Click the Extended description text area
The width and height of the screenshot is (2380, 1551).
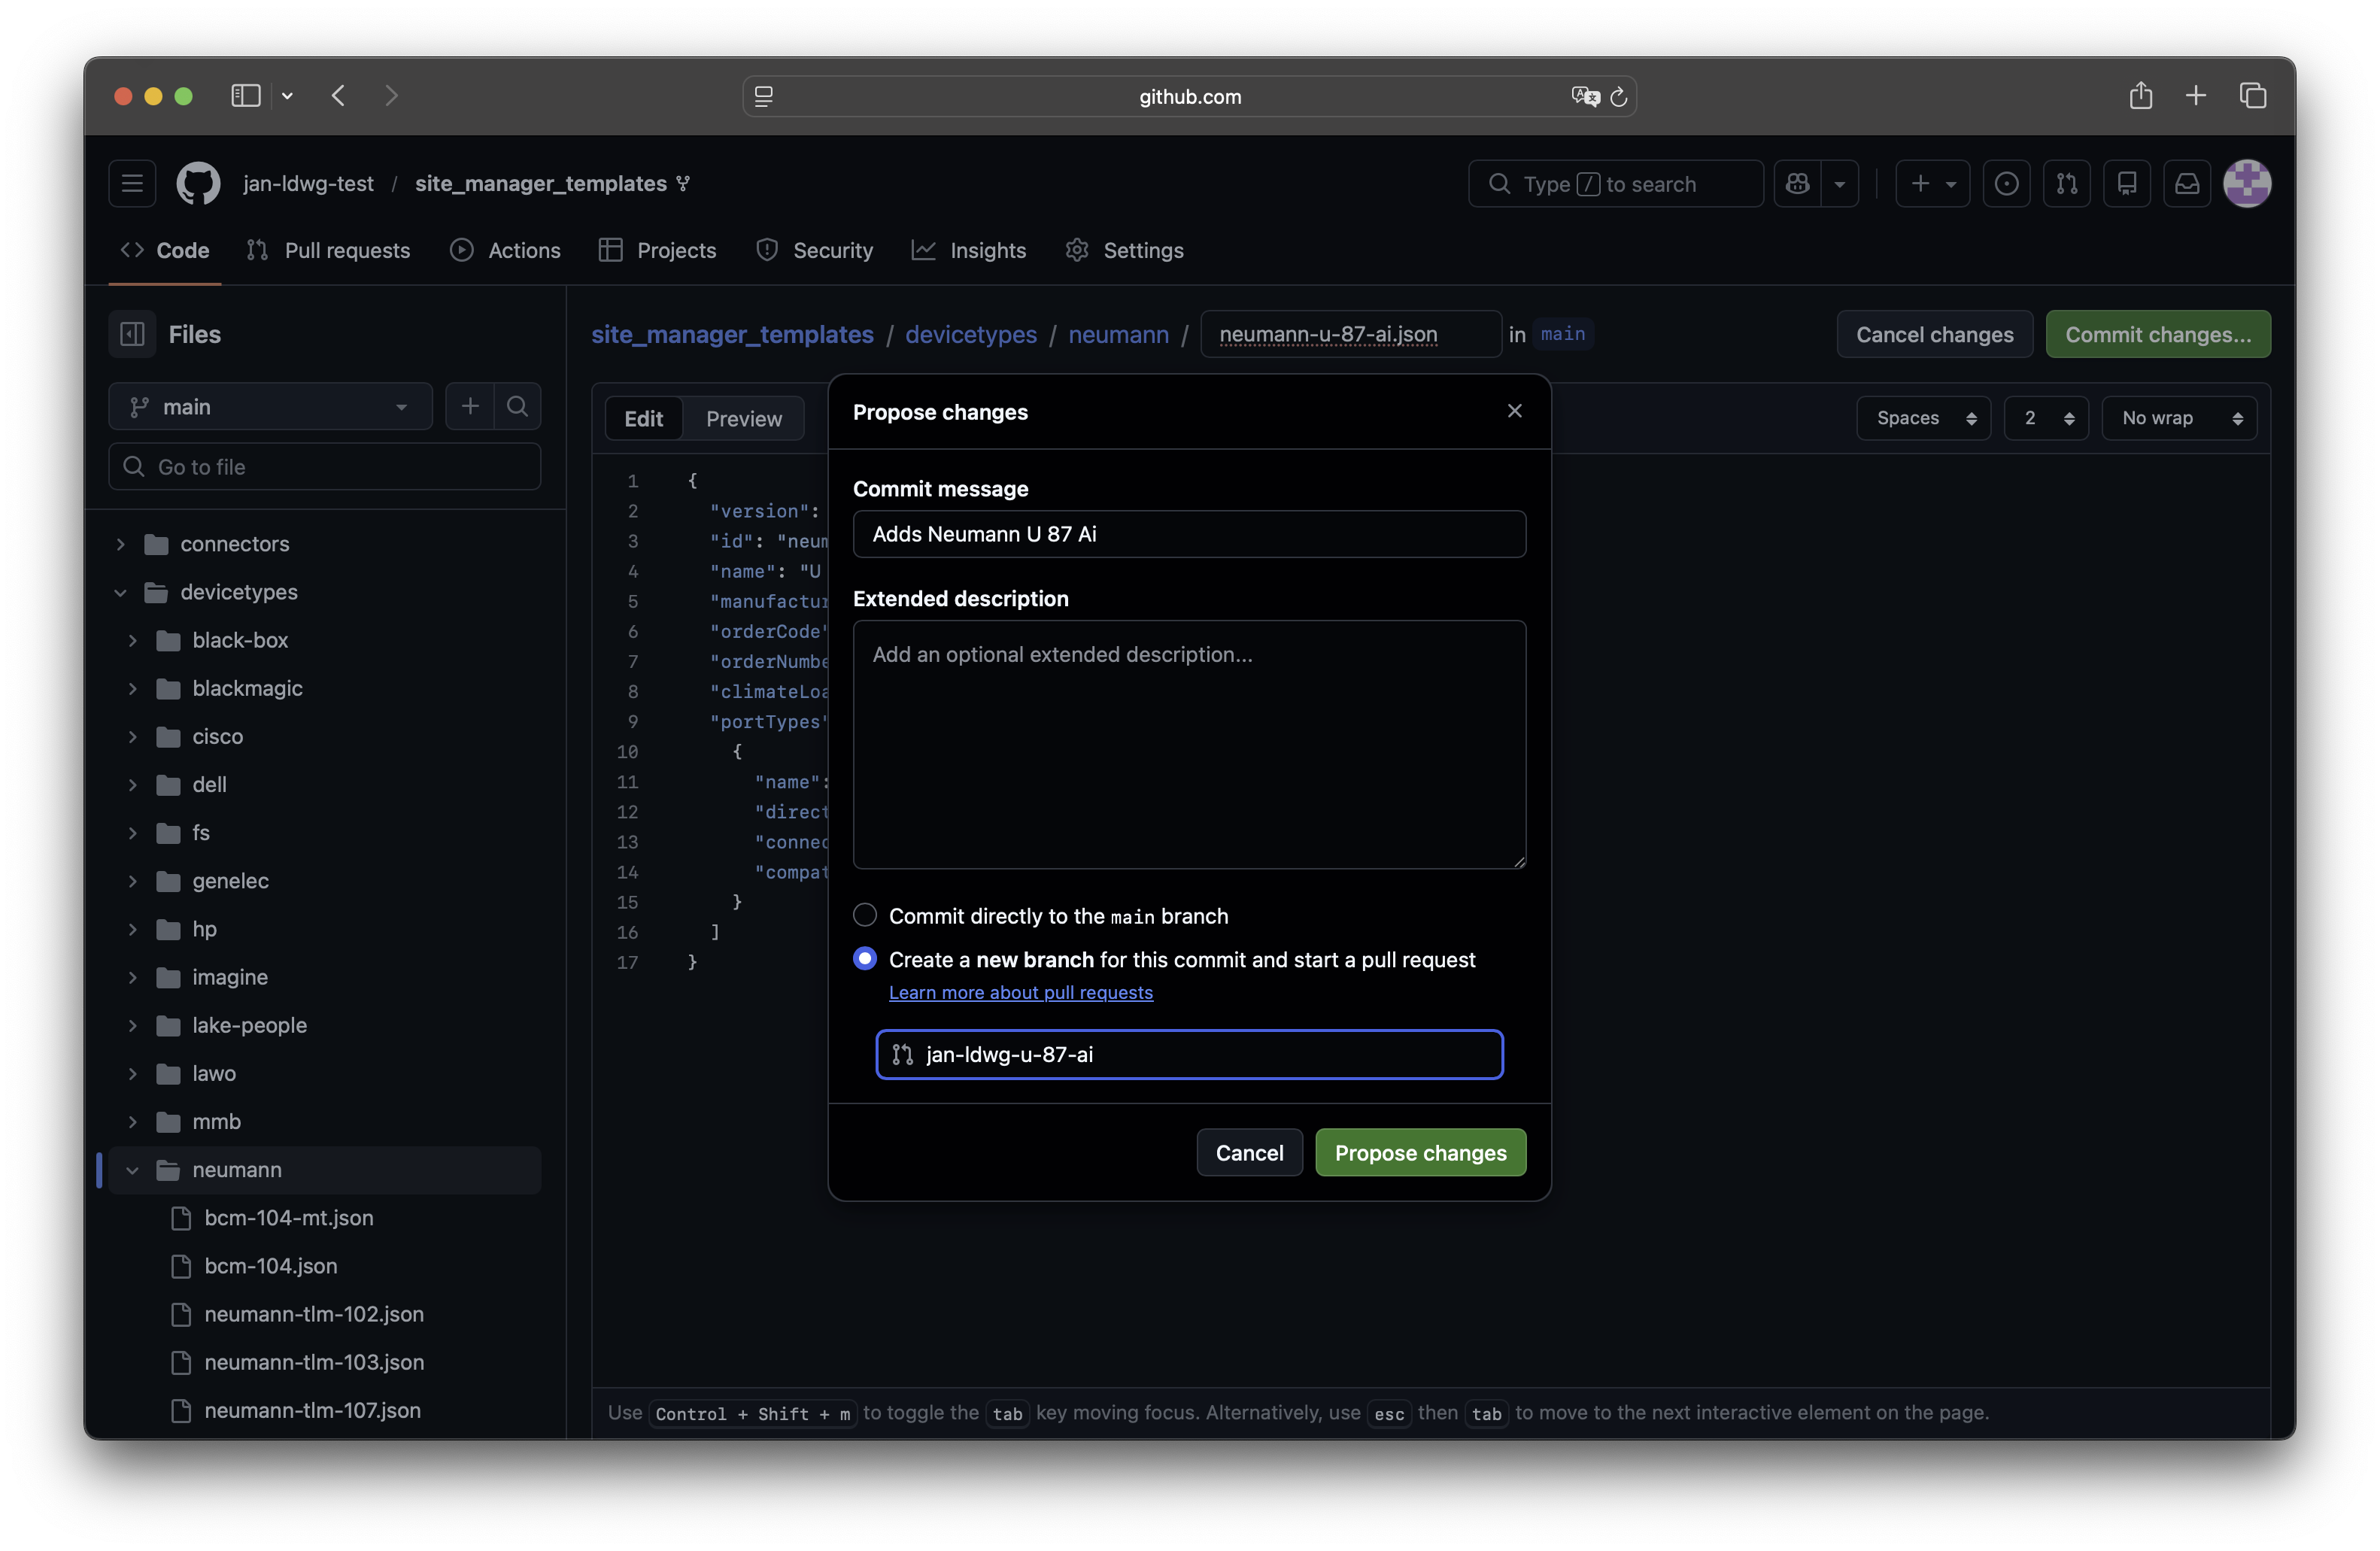click(x=1189, y=744)
